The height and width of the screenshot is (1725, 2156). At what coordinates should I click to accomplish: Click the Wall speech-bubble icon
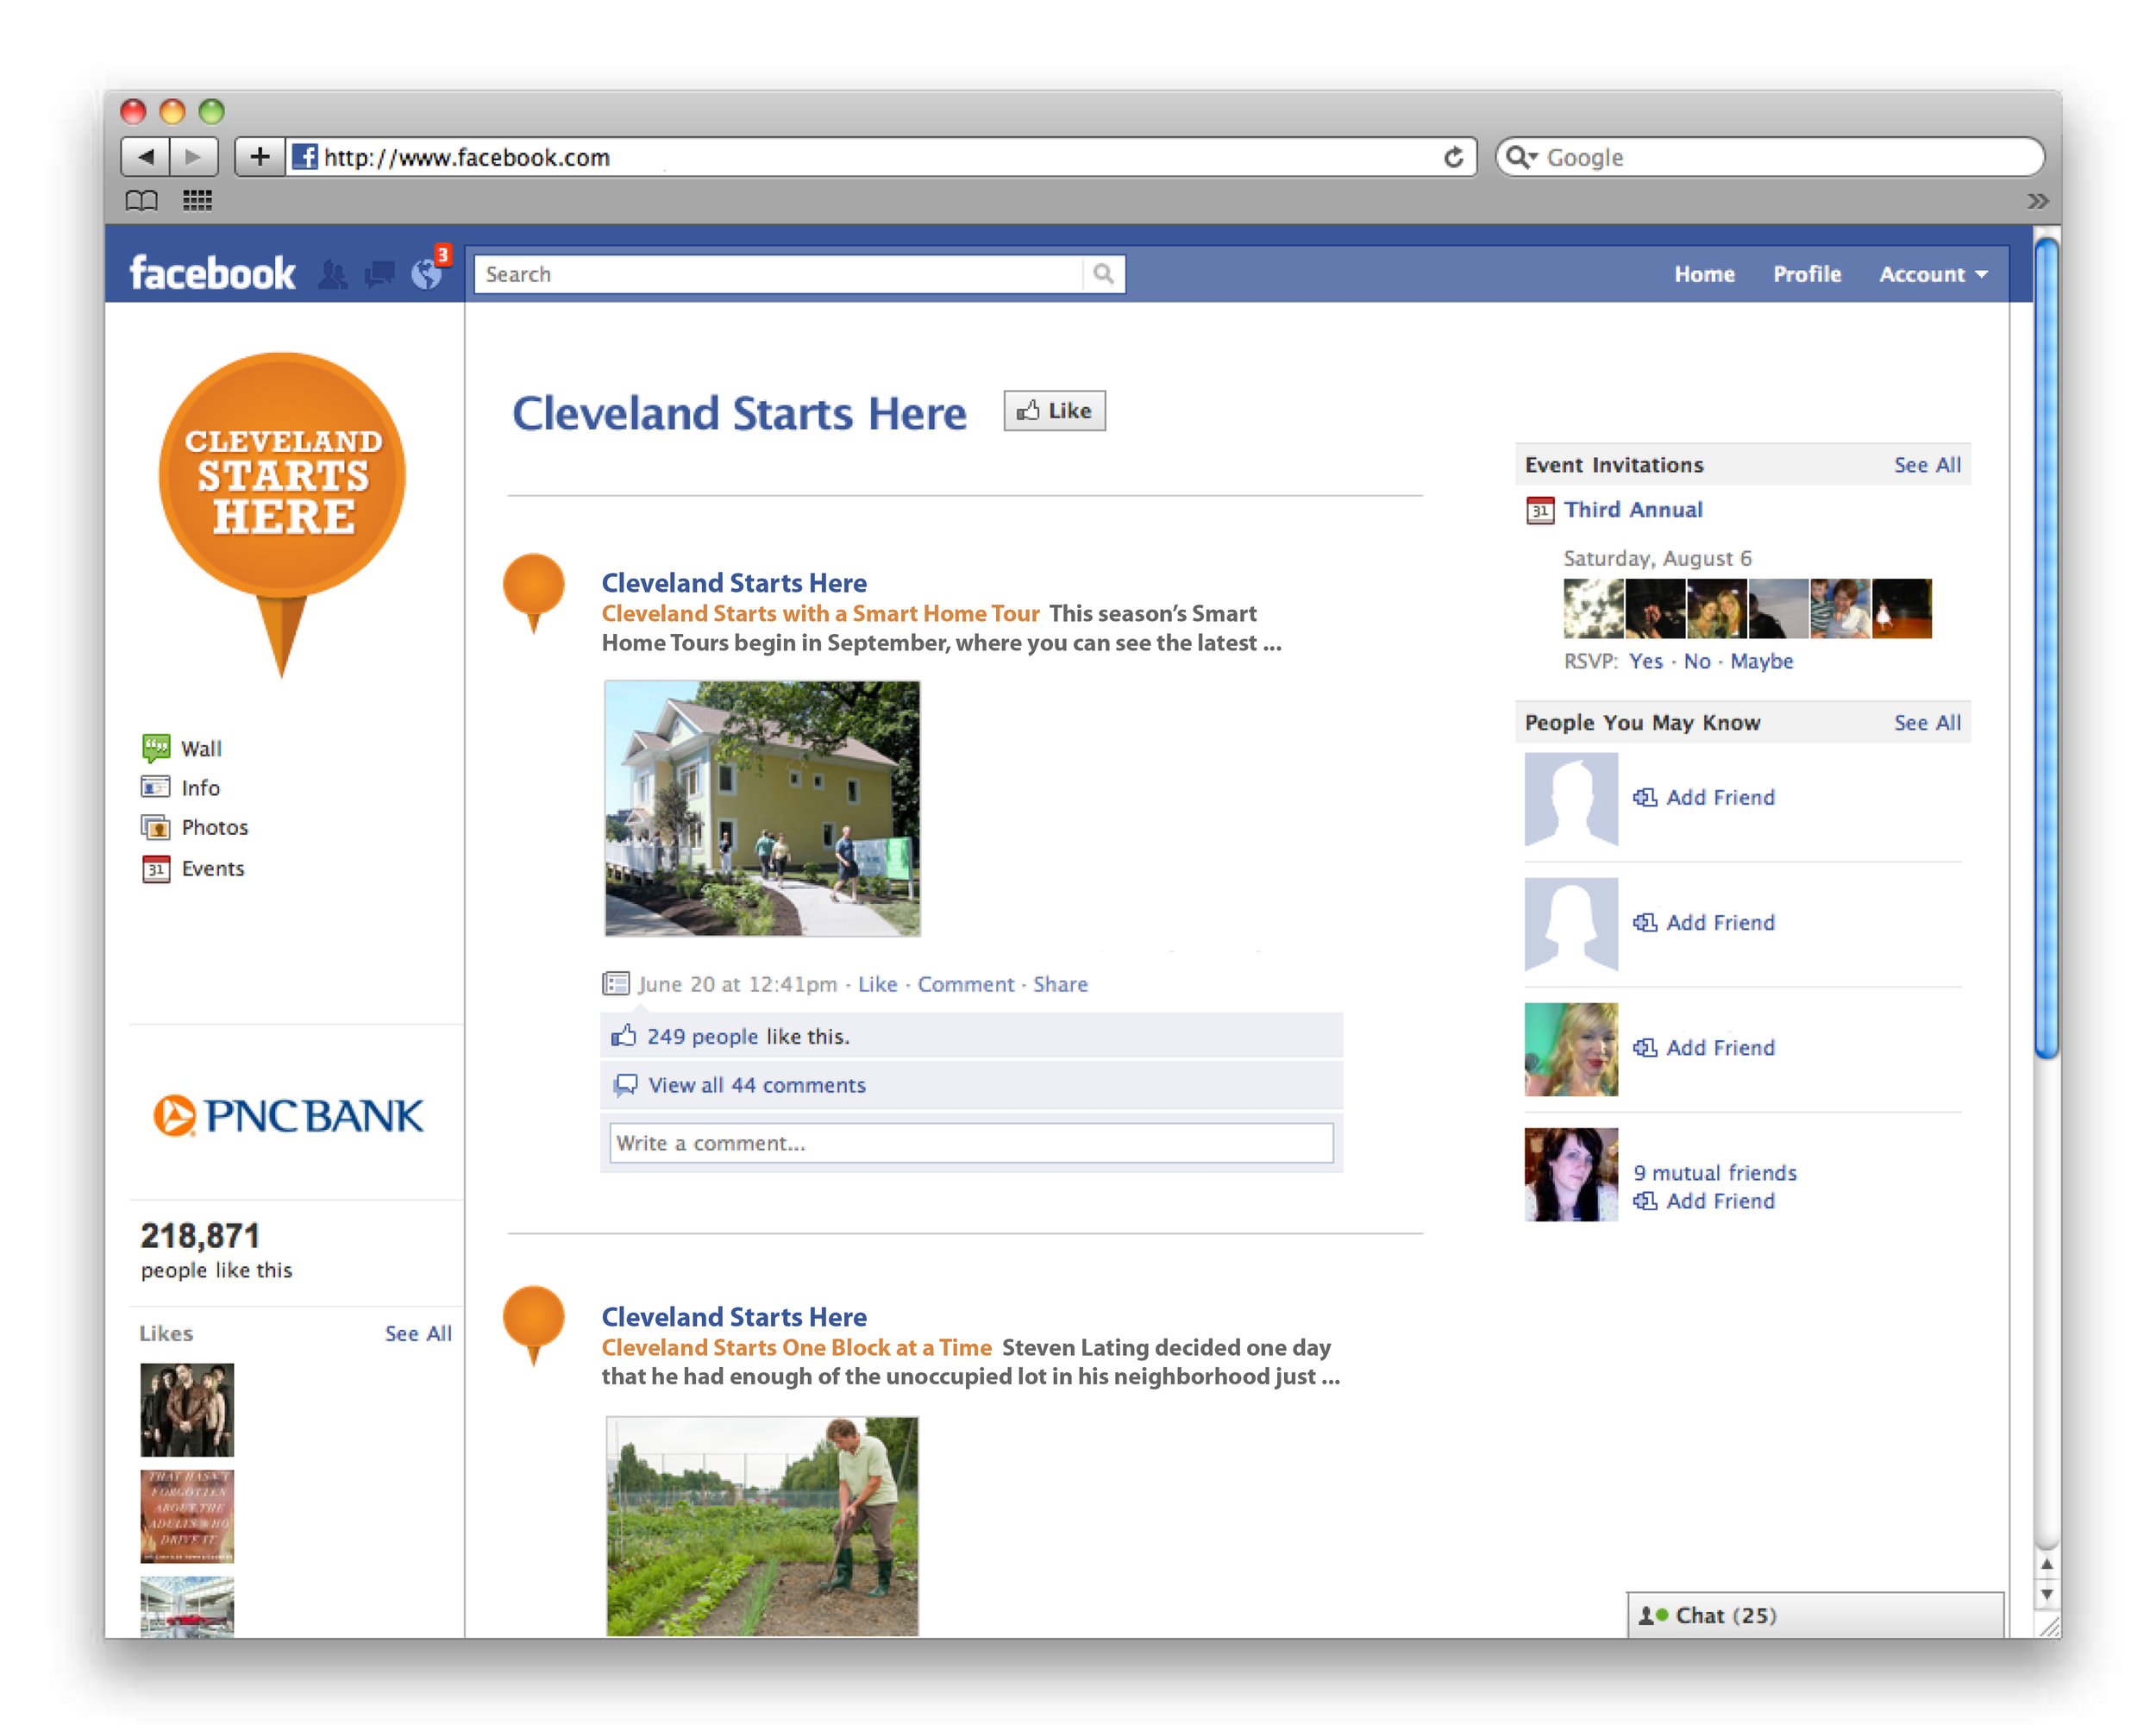pyautogui.click(x=155, y=747)
